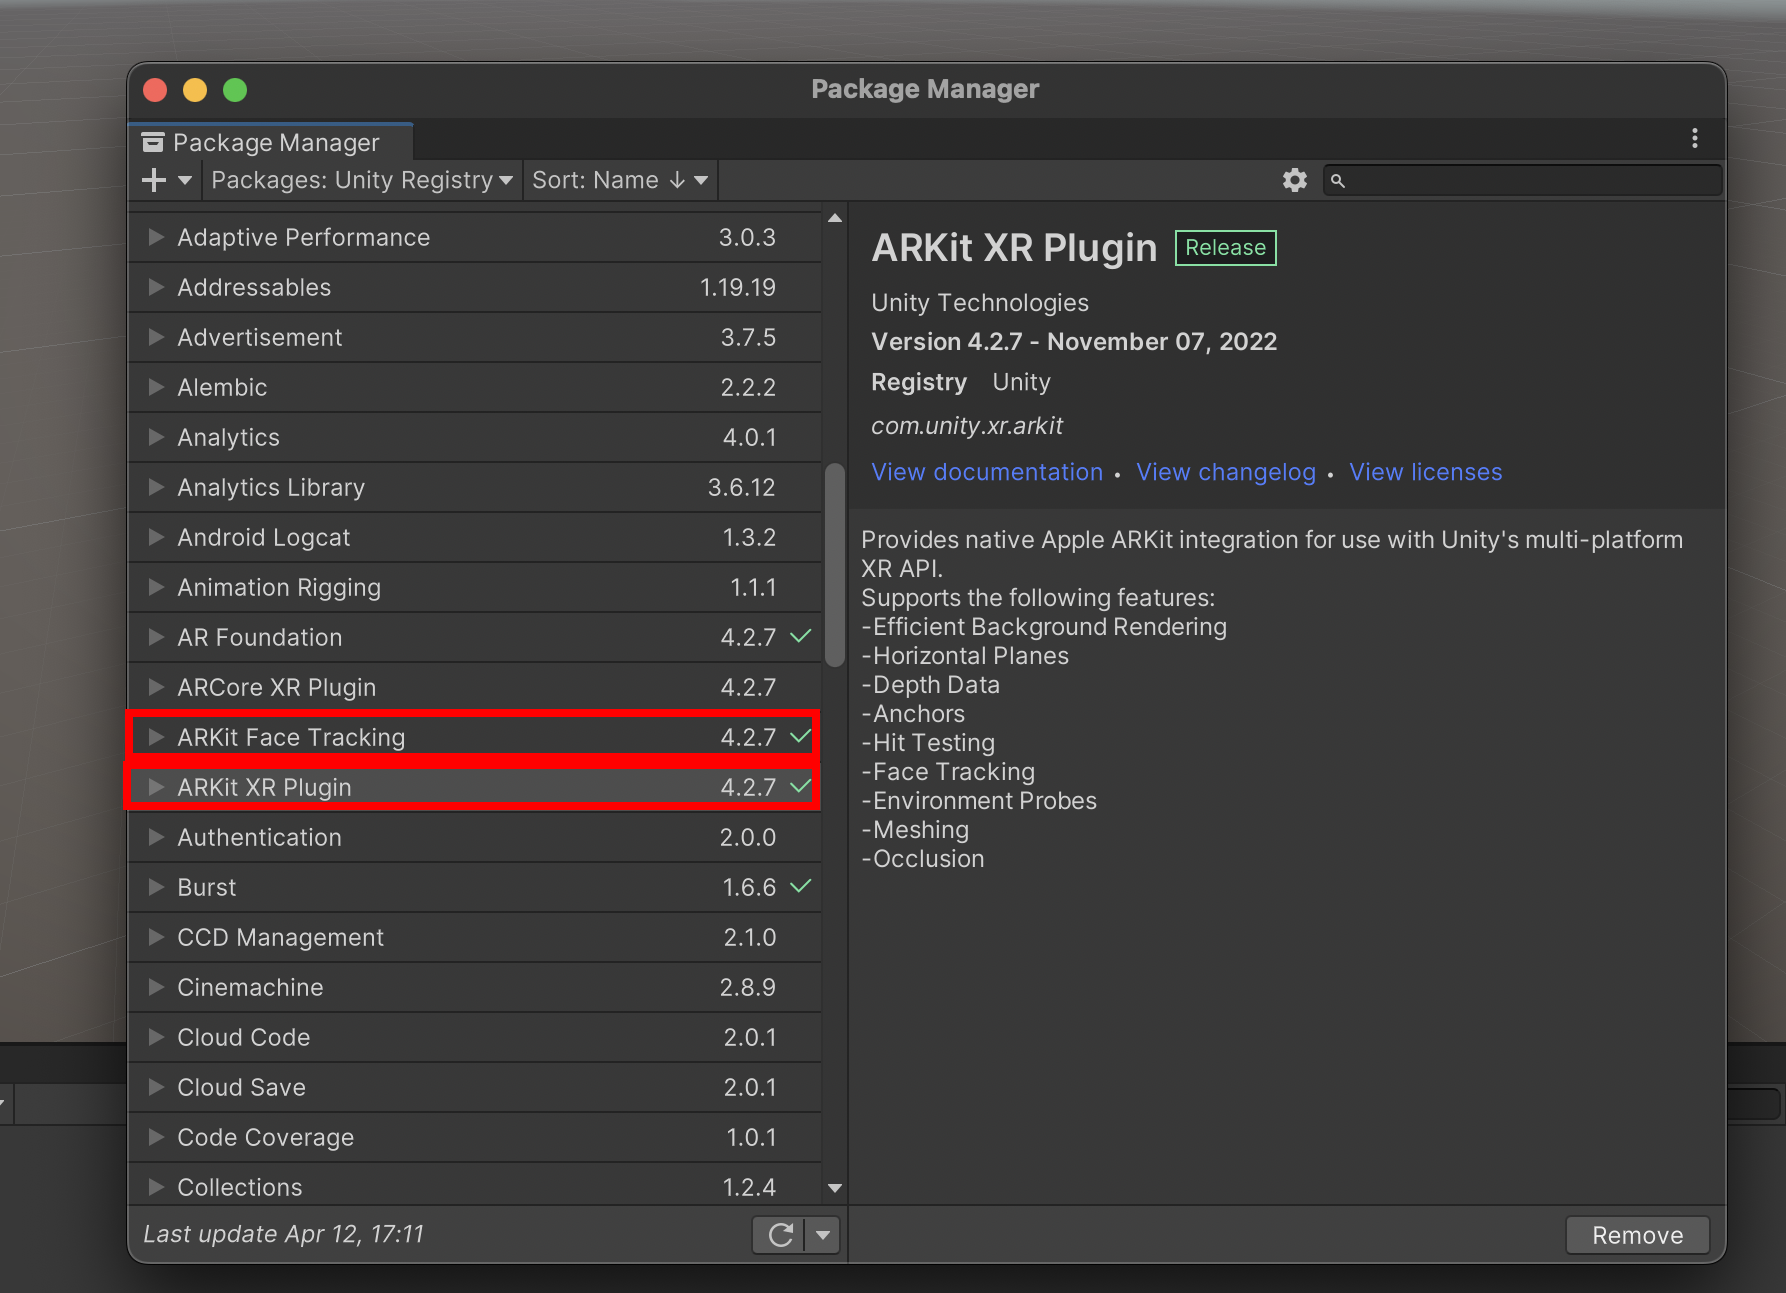Expand the Cloud Save package arrow
This screenshot has width=1786, height=1293.
156,1087
